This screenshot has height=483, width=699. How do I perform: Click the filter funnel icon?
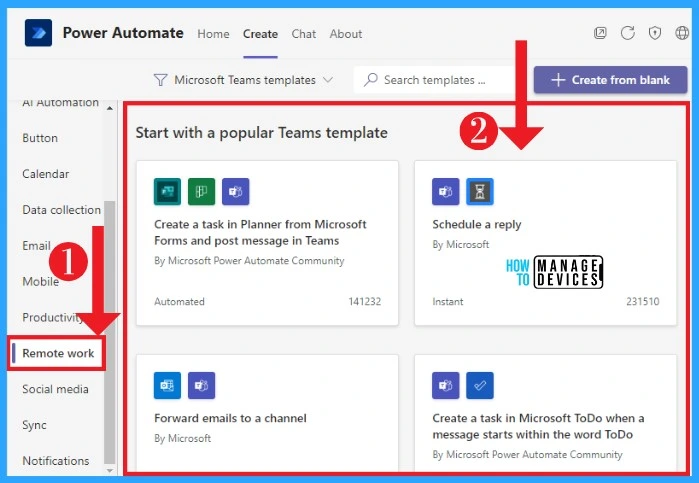[160, 80]
